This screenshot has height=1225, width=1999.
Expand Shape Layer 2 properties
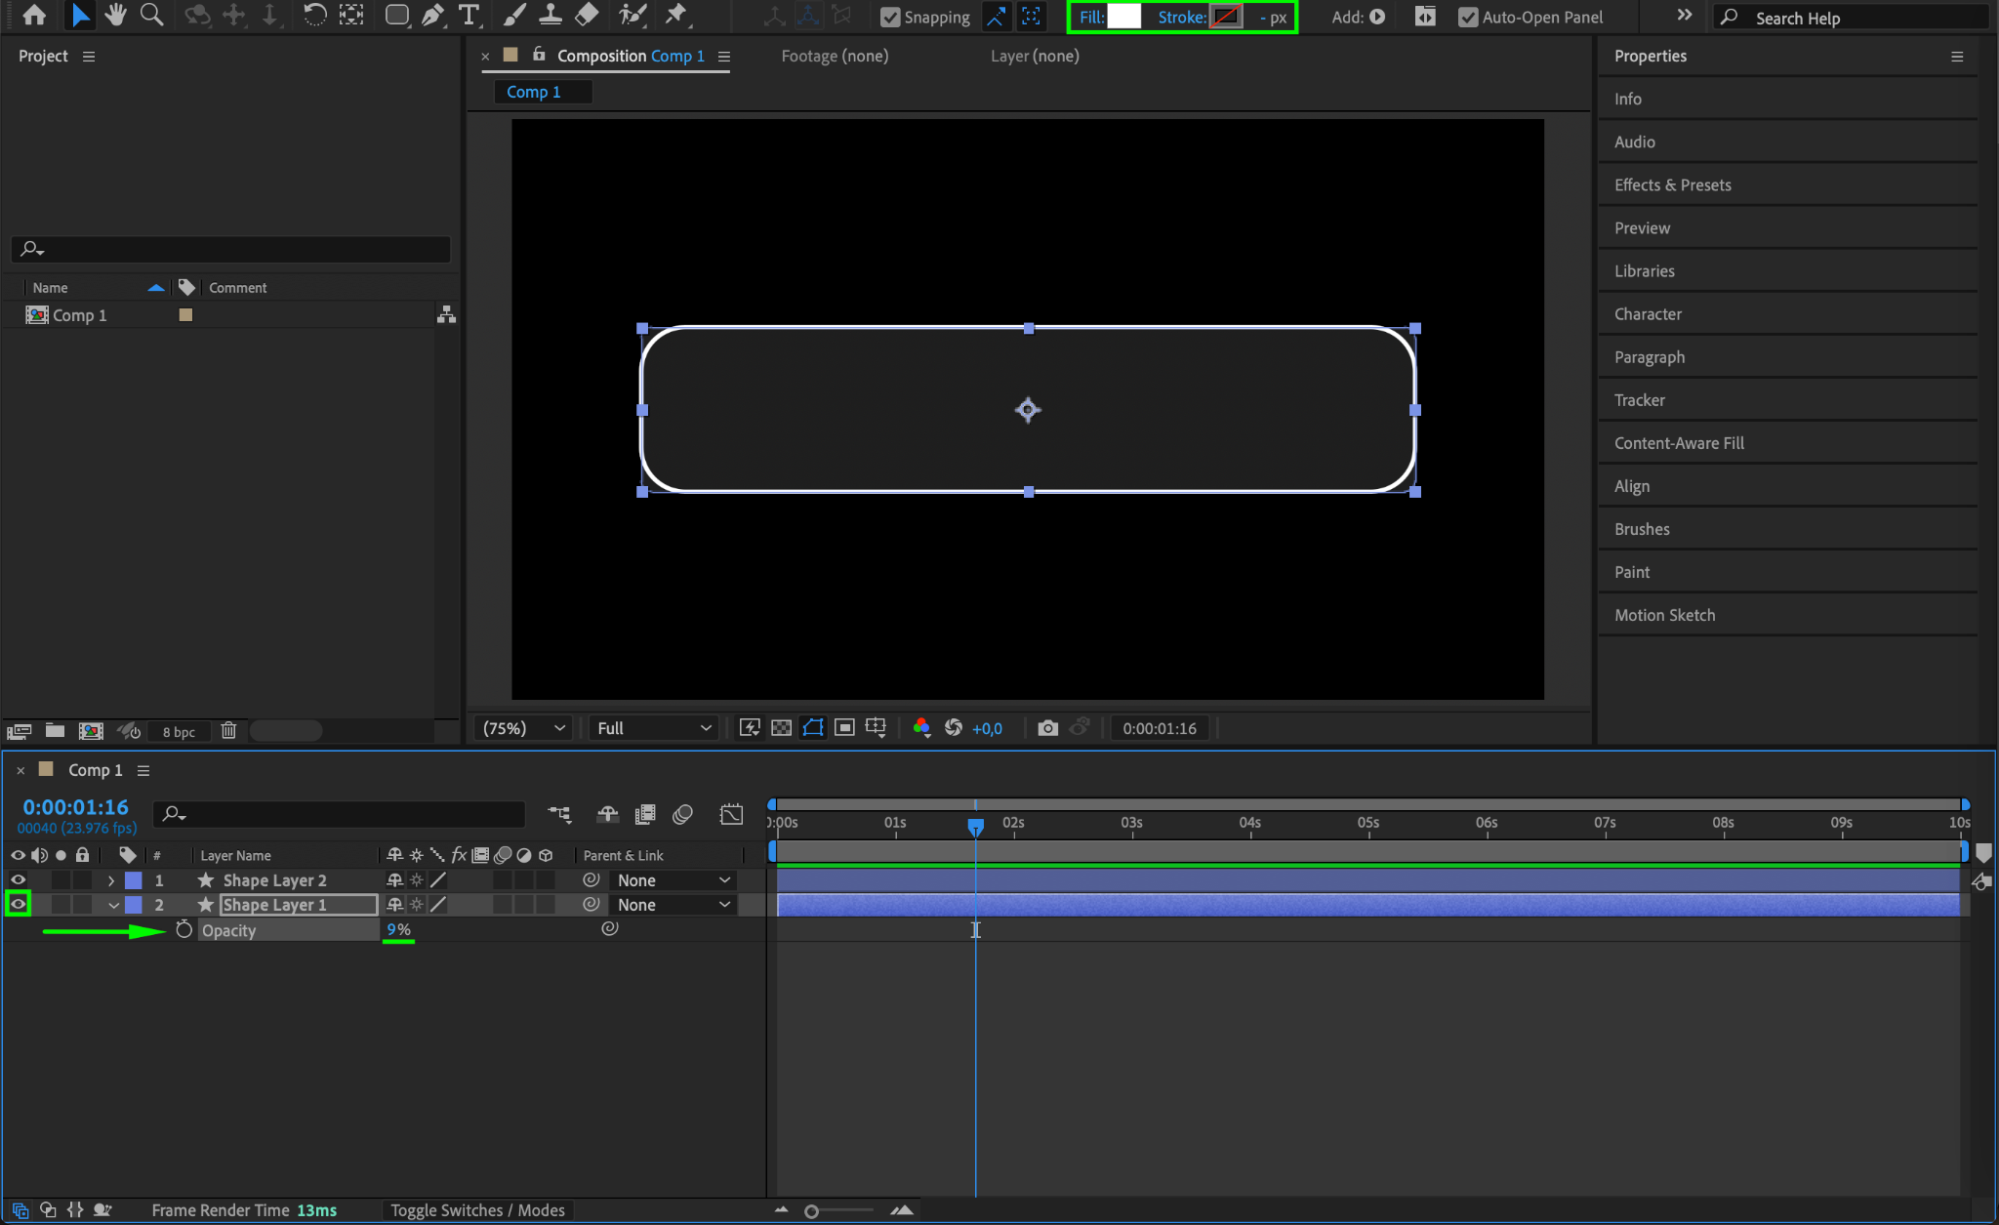[111, 880]
